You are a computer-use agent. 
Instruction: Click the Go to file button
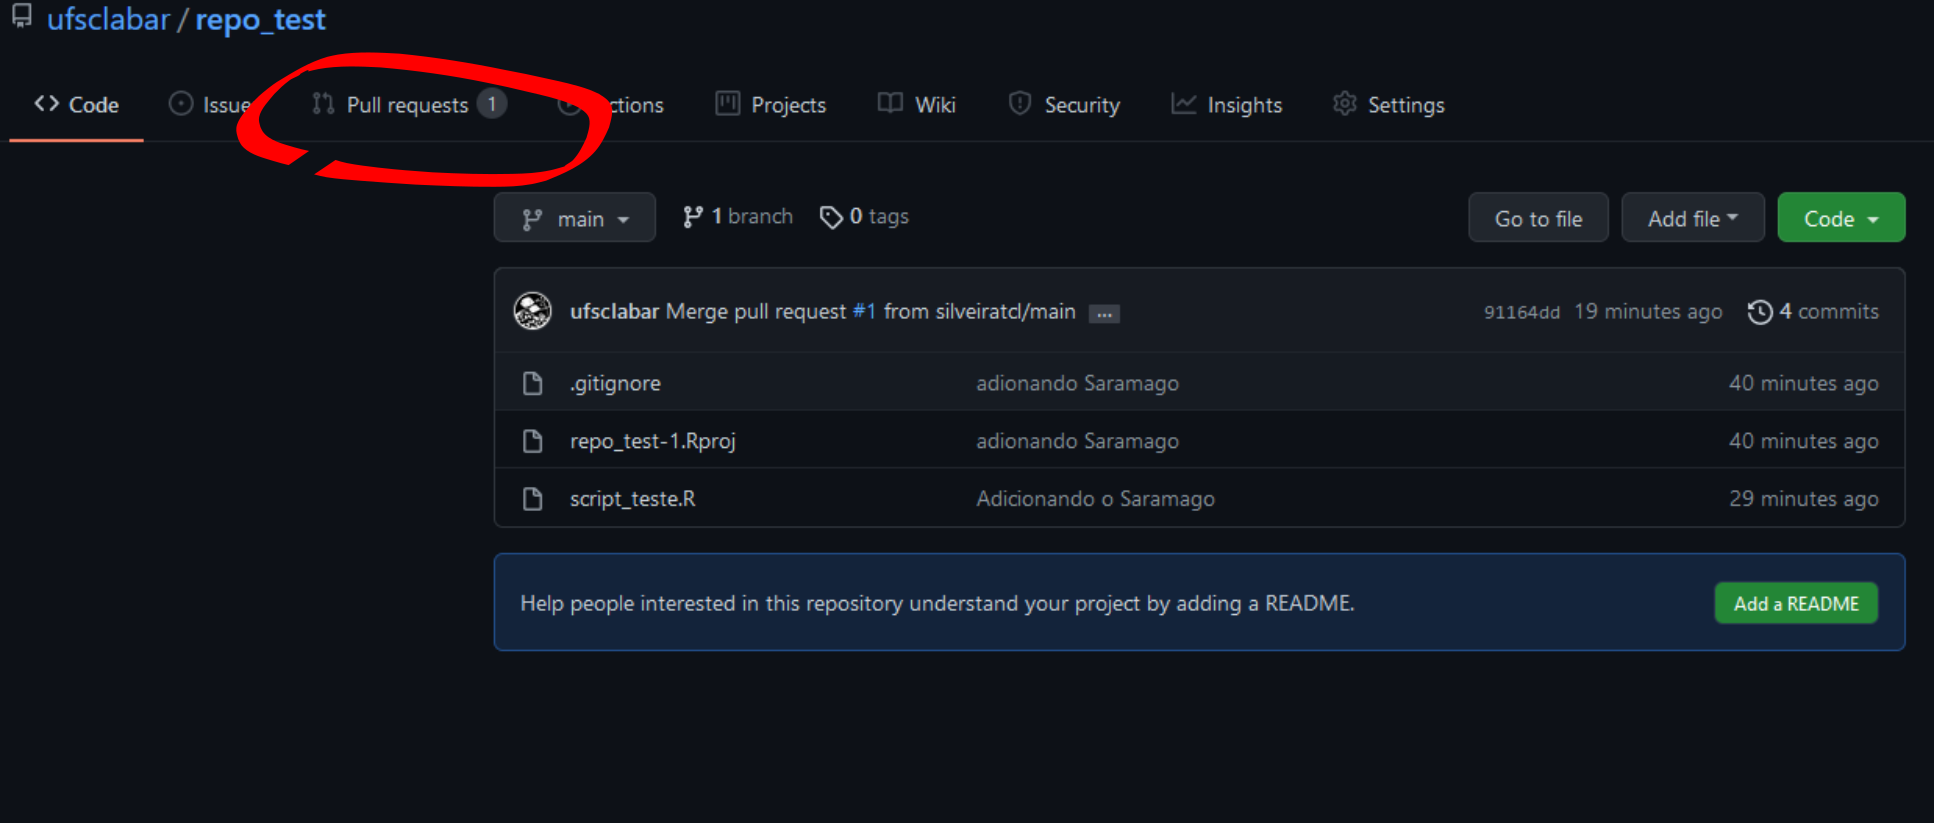[x=1538, y=218]
